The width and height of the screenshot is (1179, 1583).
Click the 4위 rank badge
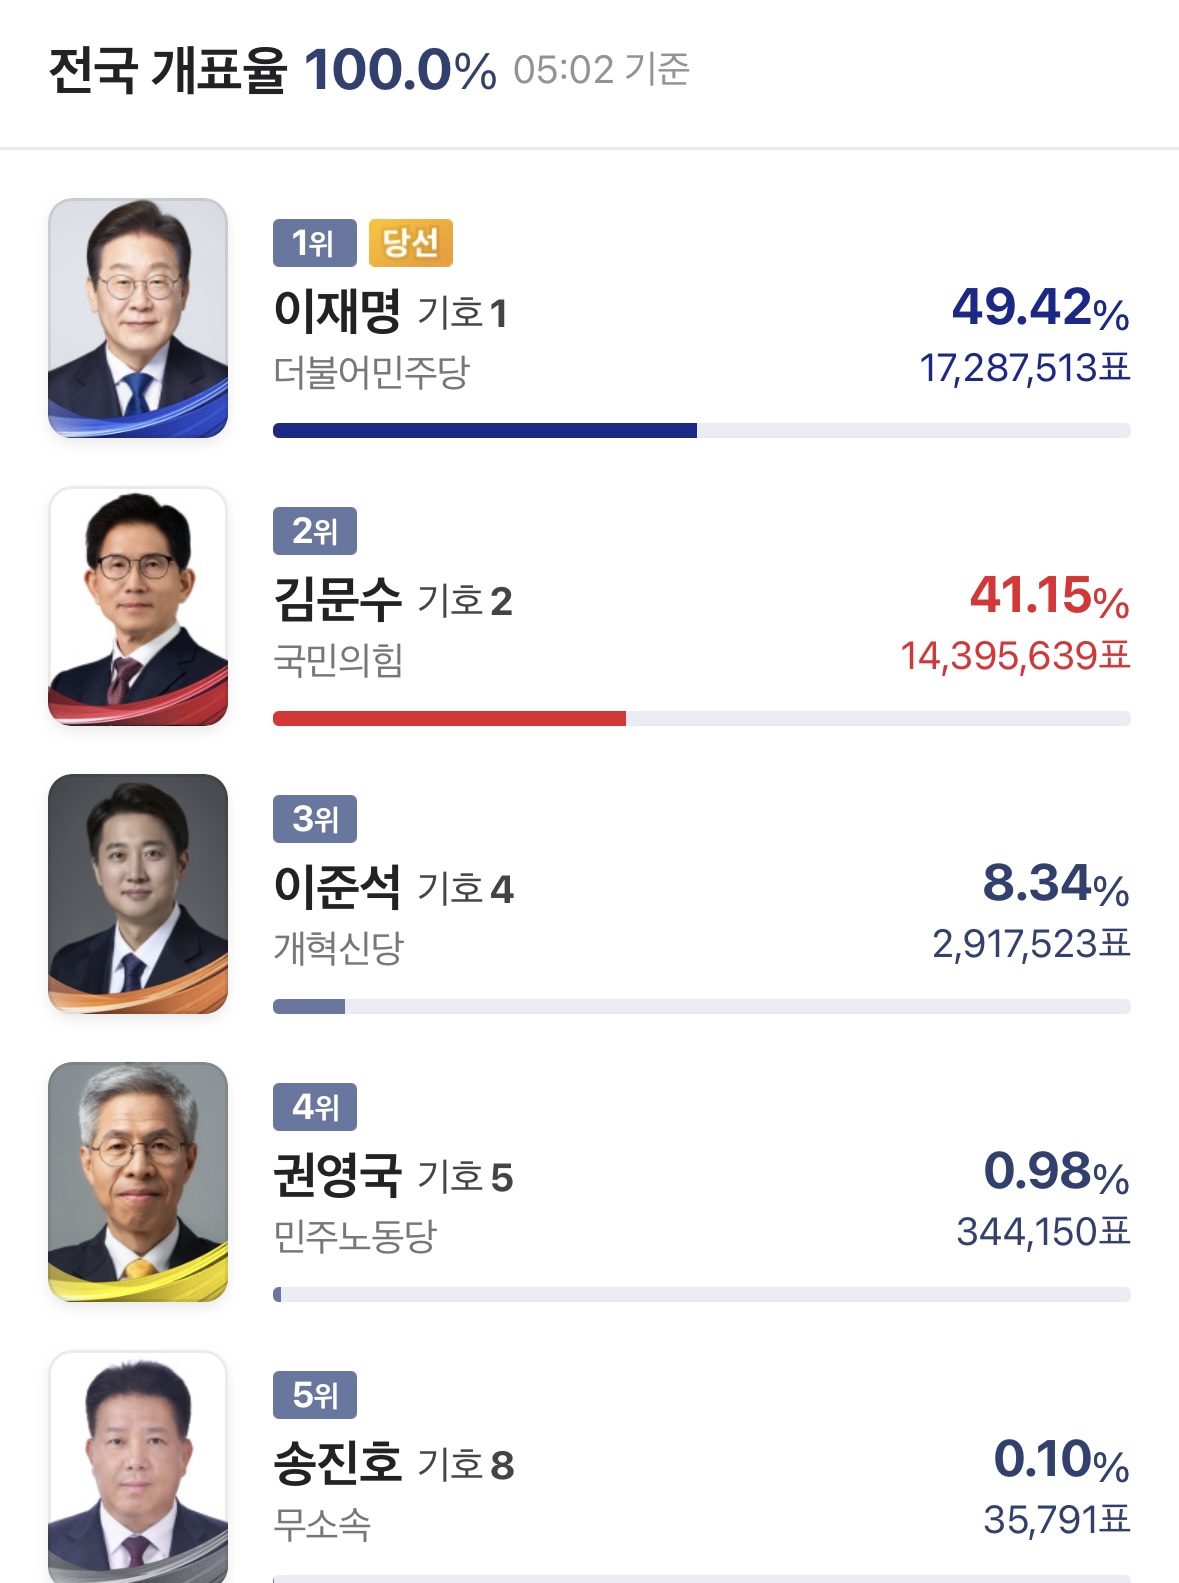click(314, 1107)
